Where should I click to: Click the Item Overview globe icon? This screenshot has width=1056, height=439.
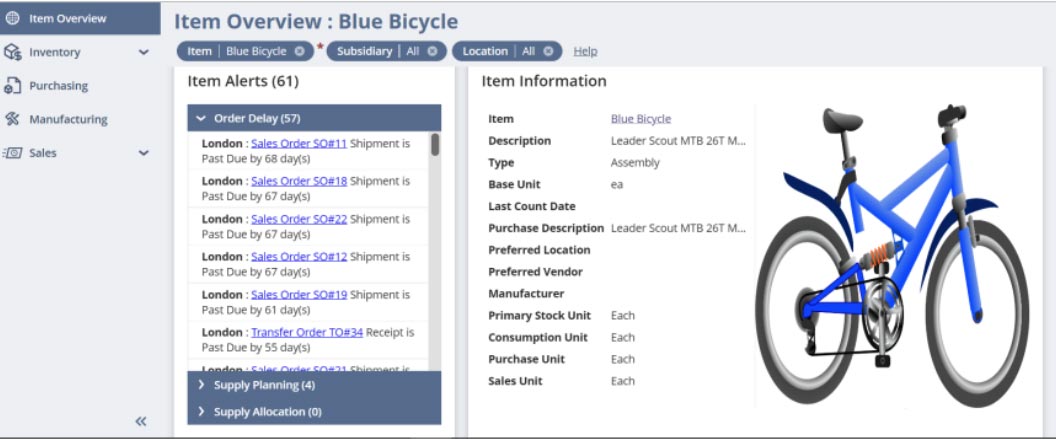click(12, 18)
